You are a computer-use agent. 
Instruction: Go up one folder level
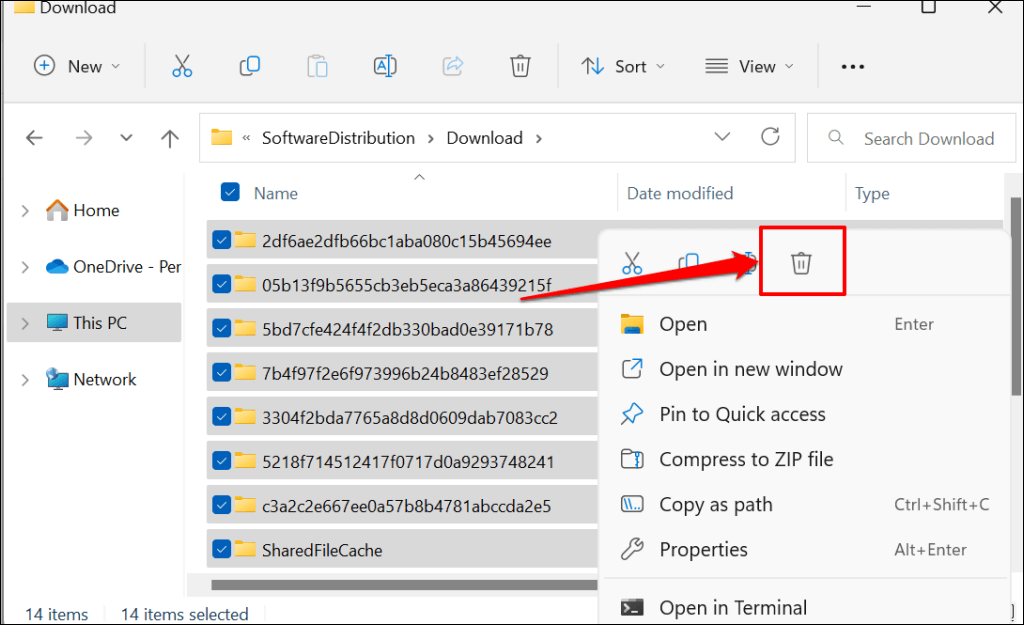(170, 138)
